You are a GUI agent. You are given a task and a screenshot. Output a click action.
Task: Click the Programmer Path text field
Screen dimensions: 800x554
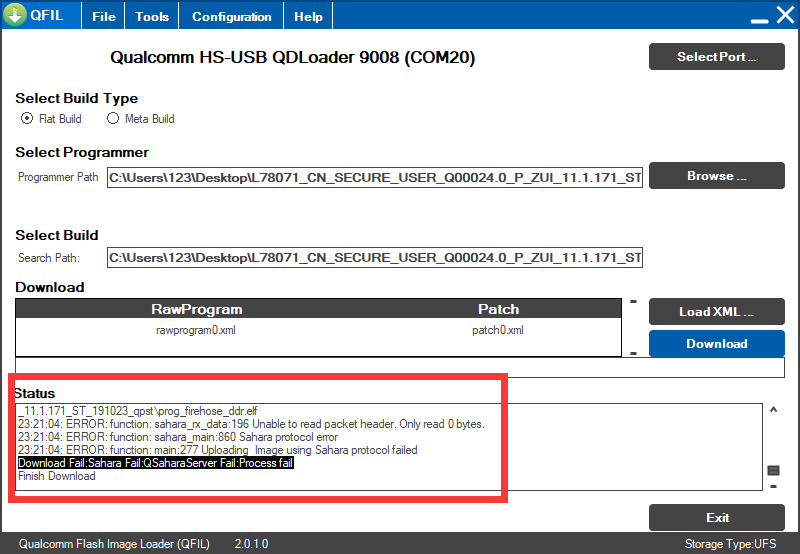tap(374, 178)
